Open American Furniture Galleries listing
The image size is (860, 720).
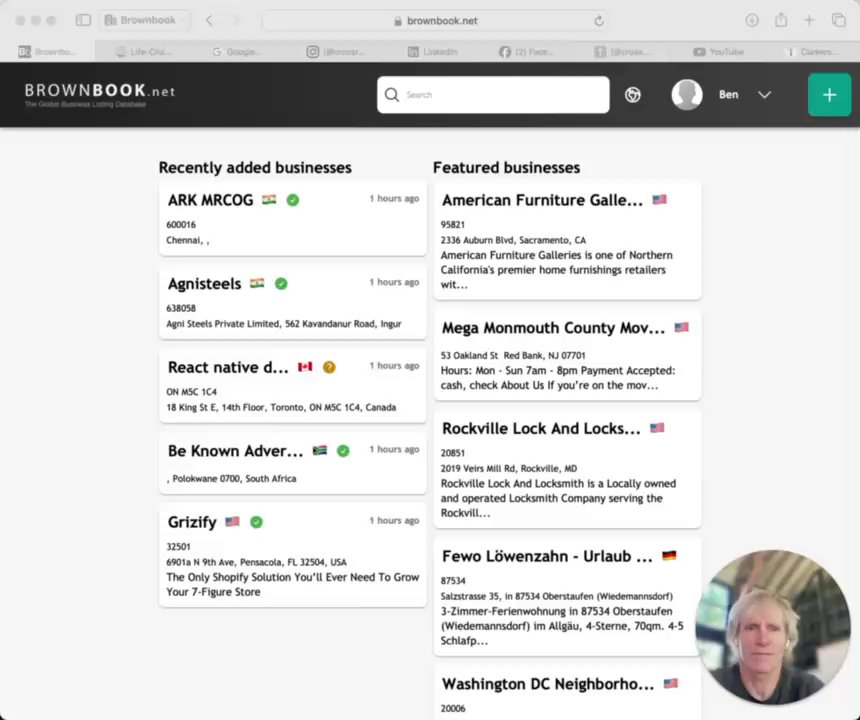542,200
